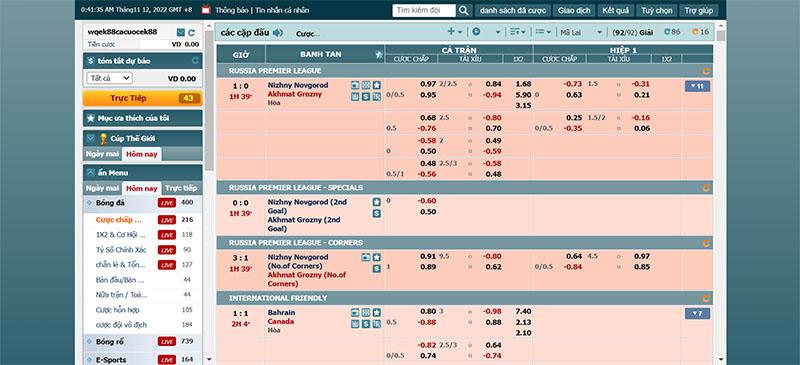Expand the 11 more markets for Nizhny Novgorod

point(697,86)
